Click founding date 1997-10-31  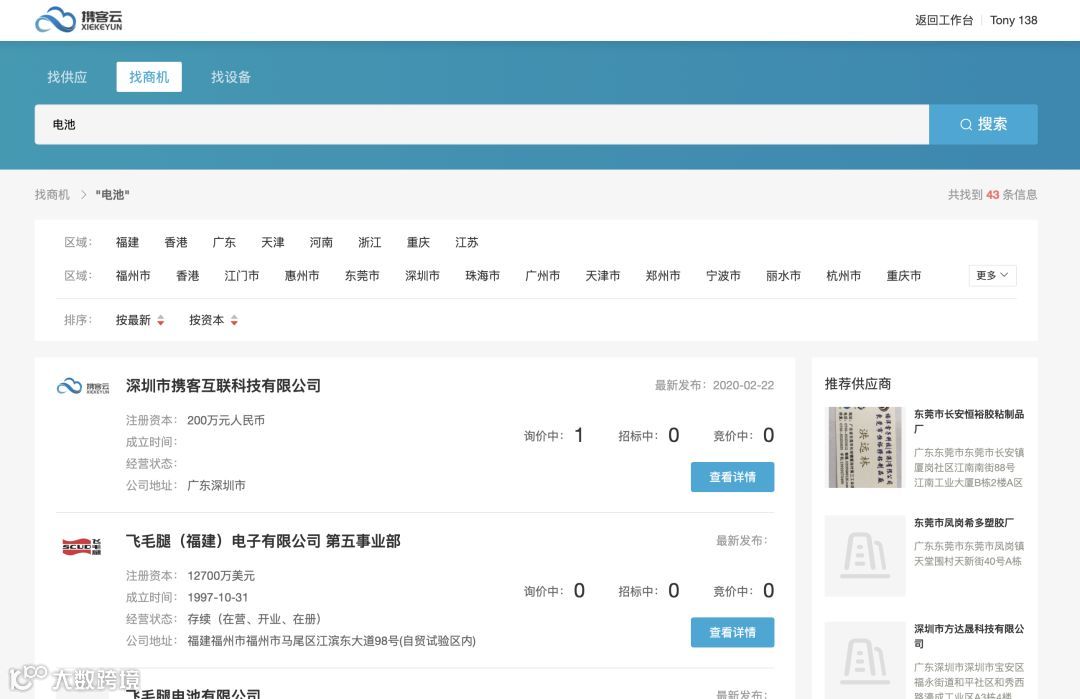tap(218, 597)
